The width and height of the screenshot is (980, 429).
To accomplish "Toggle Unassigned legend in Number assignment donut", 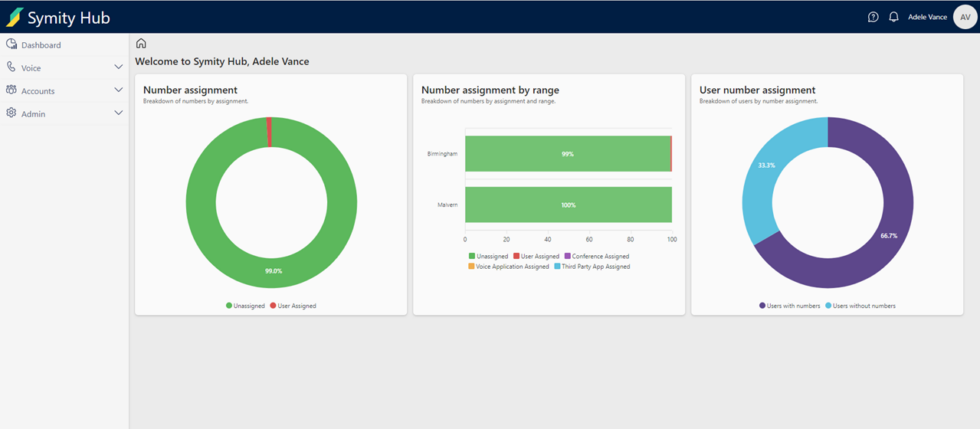I will click(246, 306).
